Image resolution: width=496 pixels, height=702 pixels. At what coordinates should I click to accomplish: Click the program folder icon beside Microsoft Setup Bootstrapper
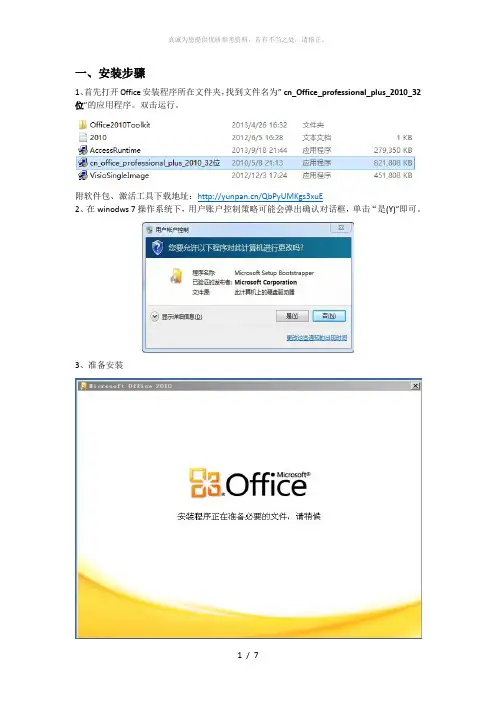click(177, 276)
